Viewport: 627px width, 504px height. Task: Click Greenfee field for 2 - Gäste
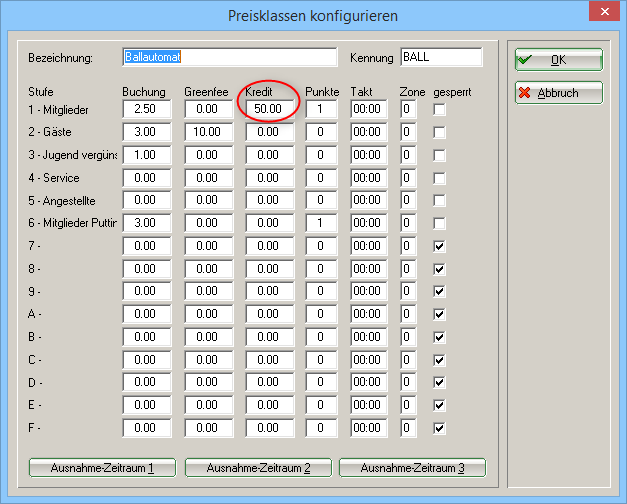click(x=208, y=132)
